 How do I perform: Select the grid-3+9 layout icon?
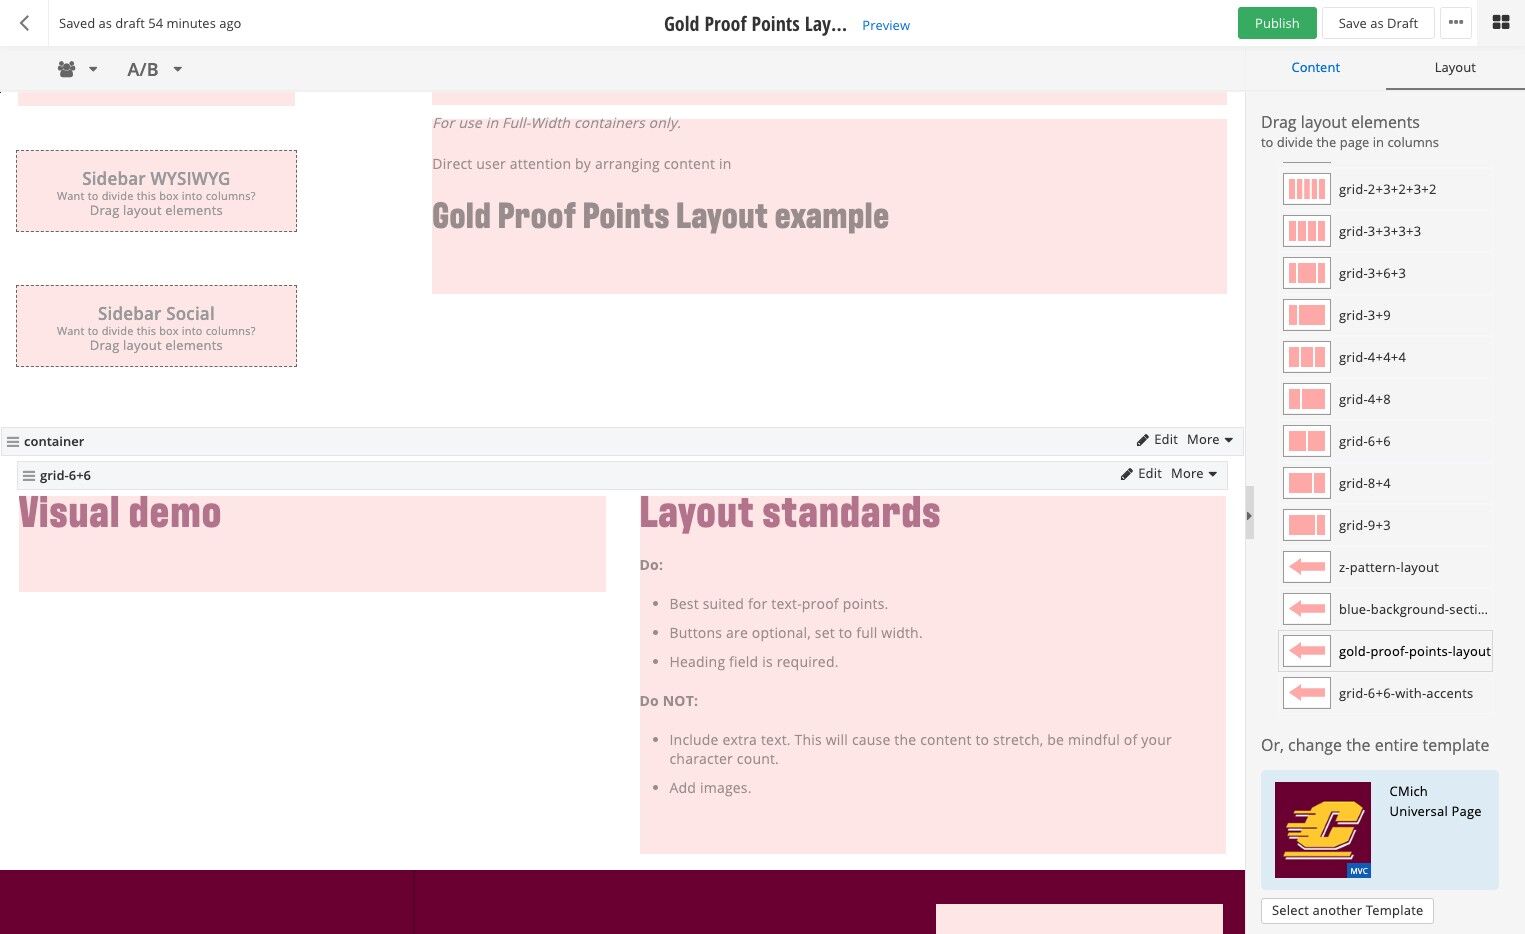coord(1306,315)
